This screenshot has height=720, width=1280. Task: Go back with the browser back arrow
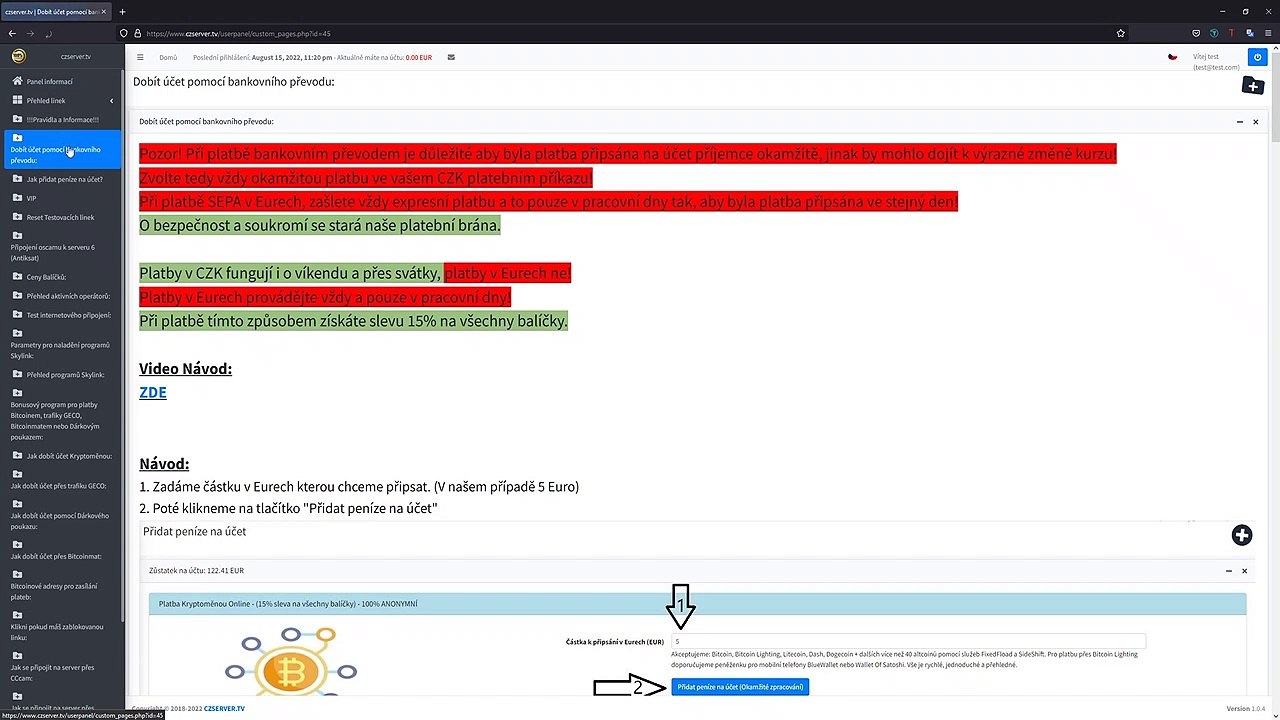click(12, 33)
